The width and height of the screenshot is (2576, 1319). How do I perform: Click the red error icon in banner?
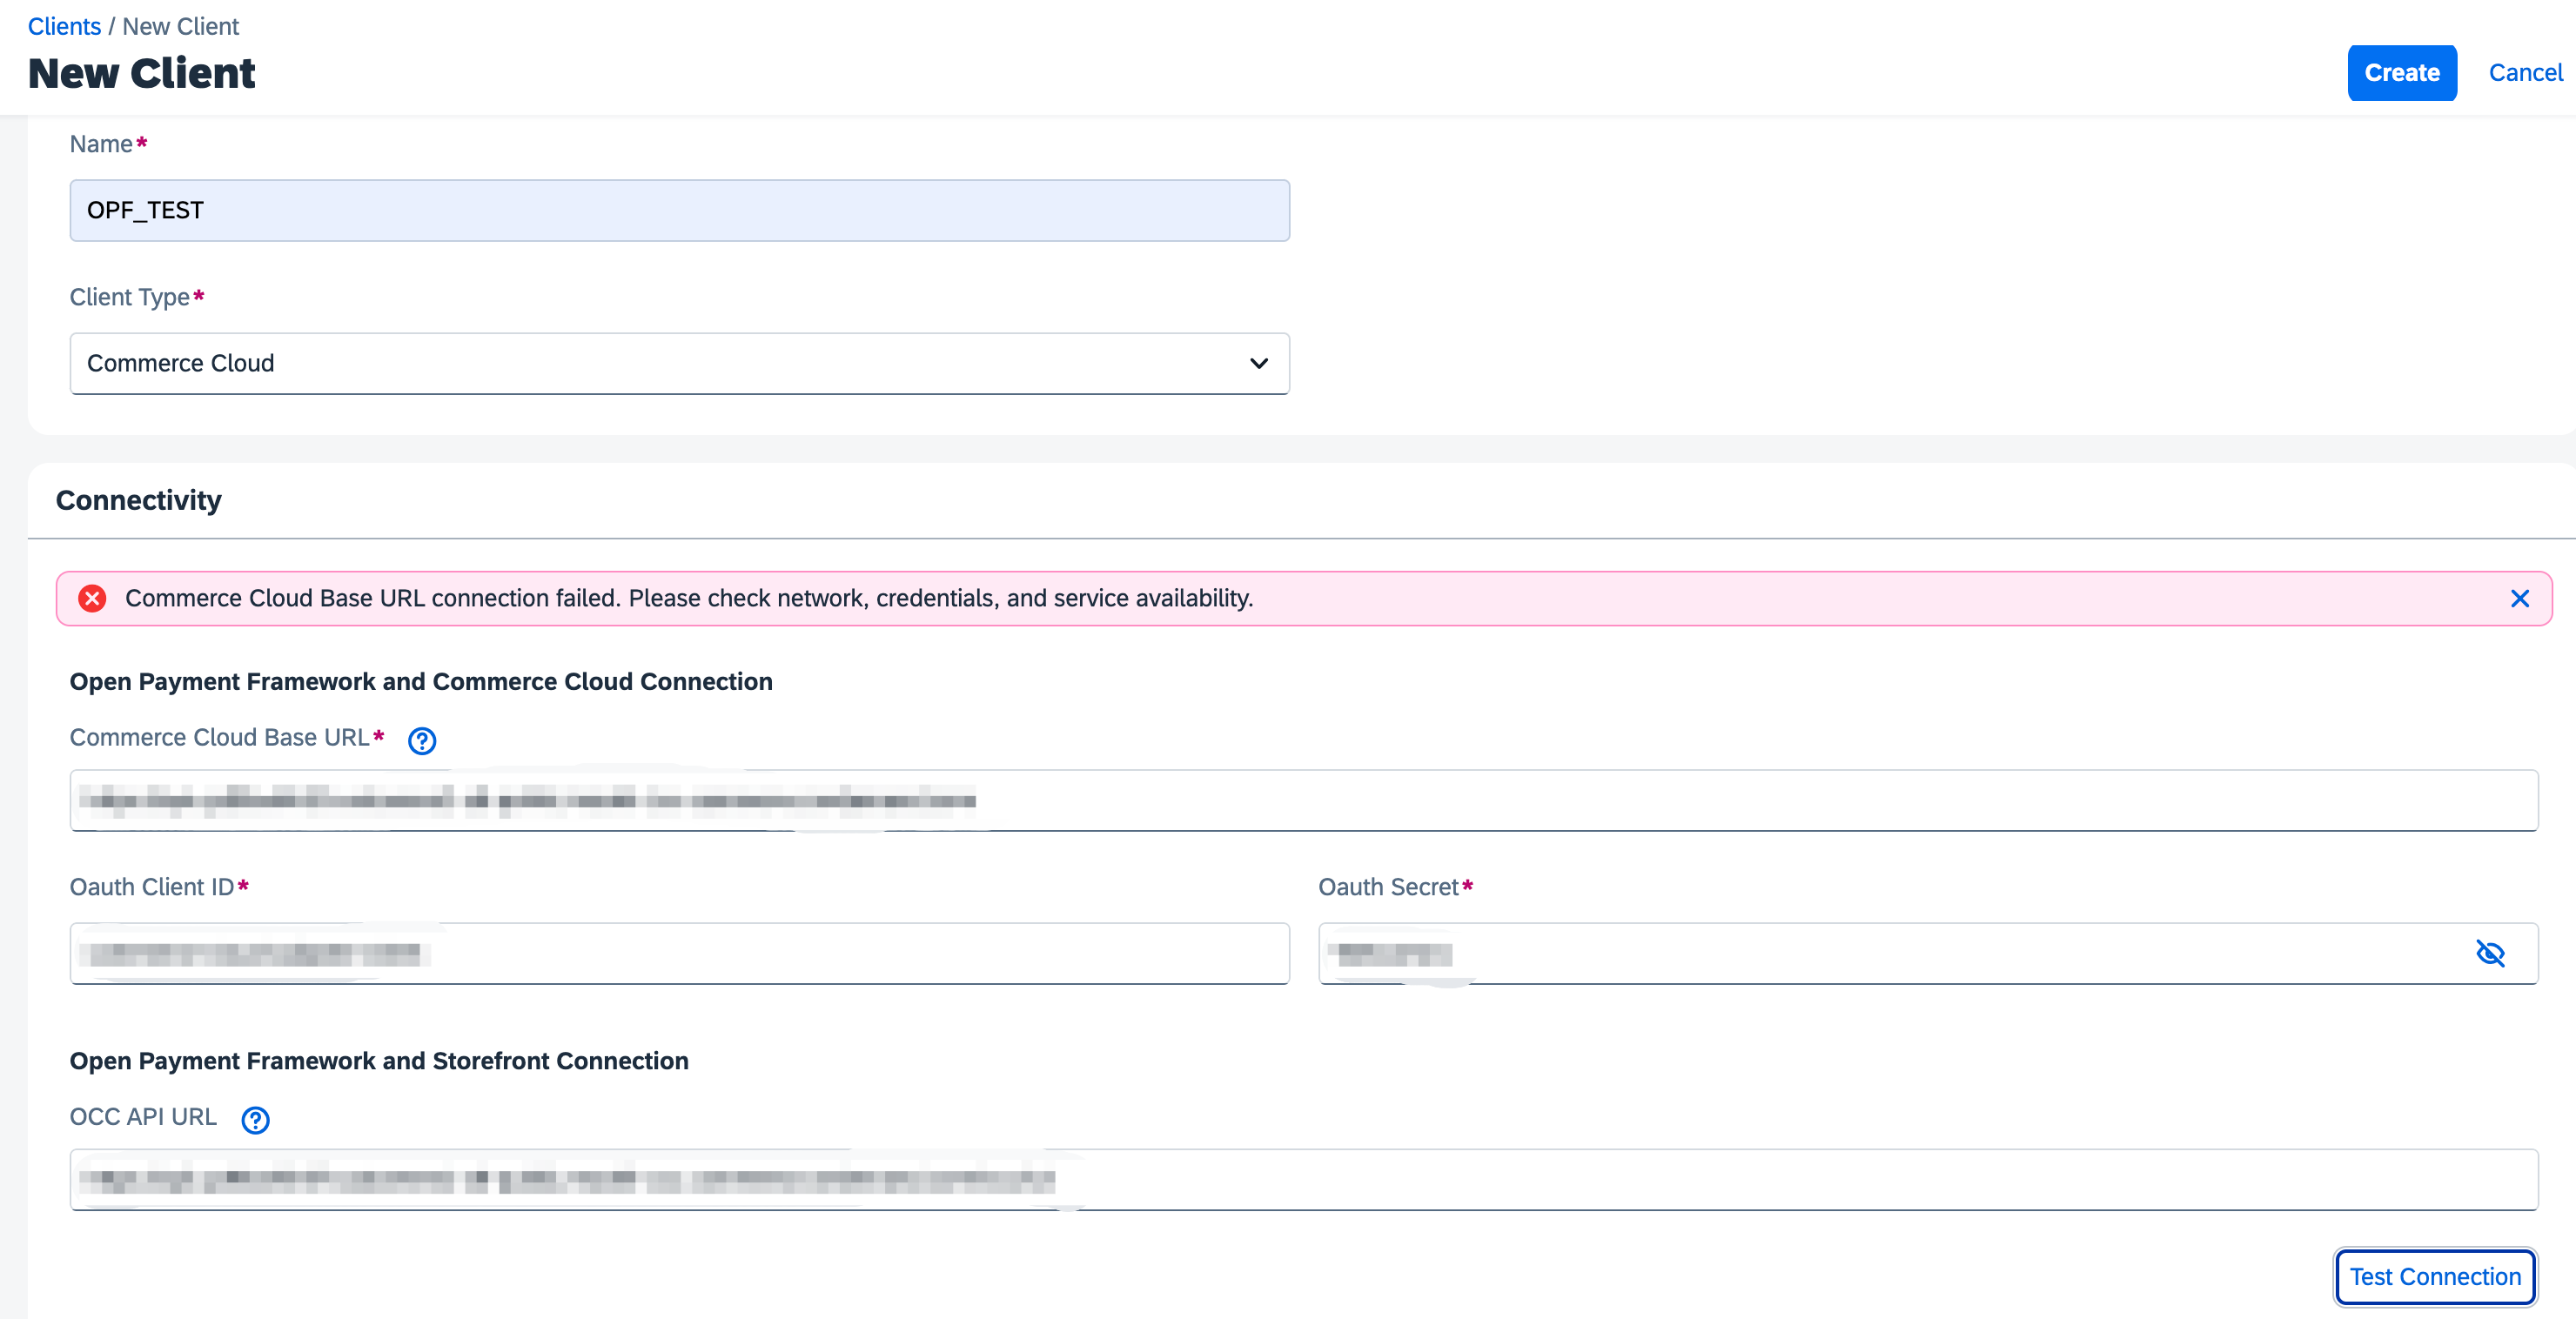(x=92, y=598)
